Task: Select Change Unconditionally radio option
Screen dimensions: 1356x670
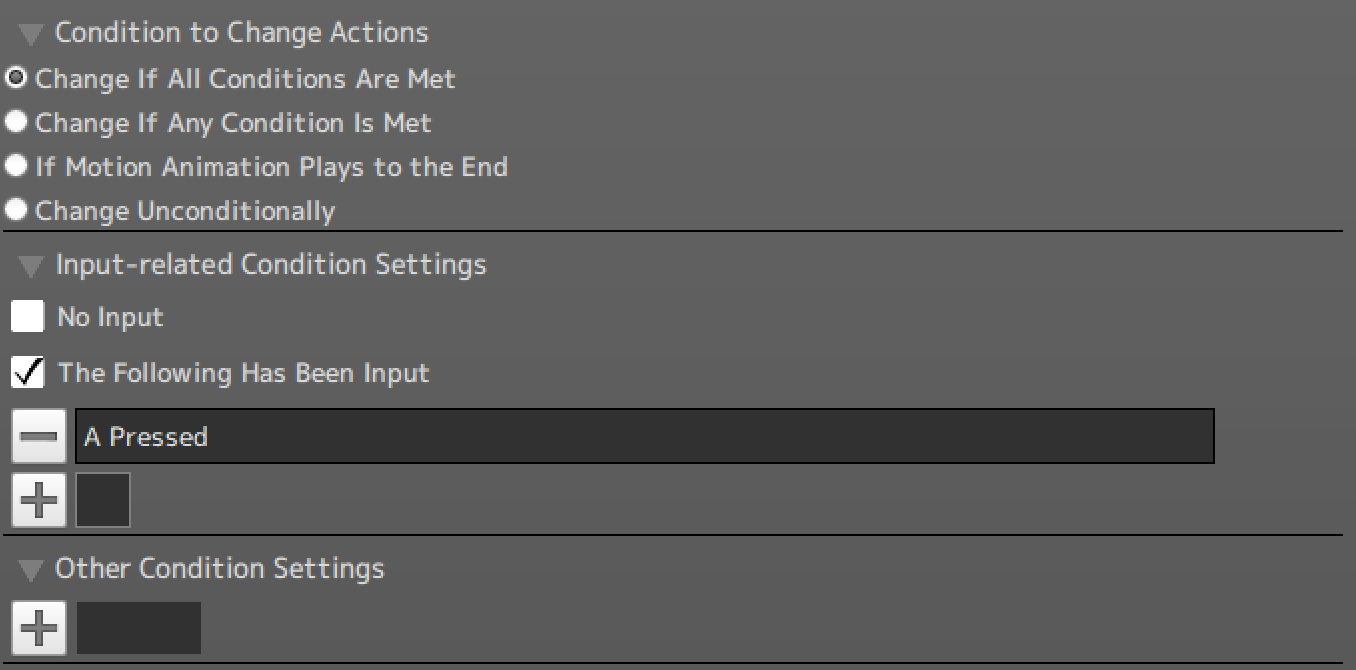Action: click(16, 210)
